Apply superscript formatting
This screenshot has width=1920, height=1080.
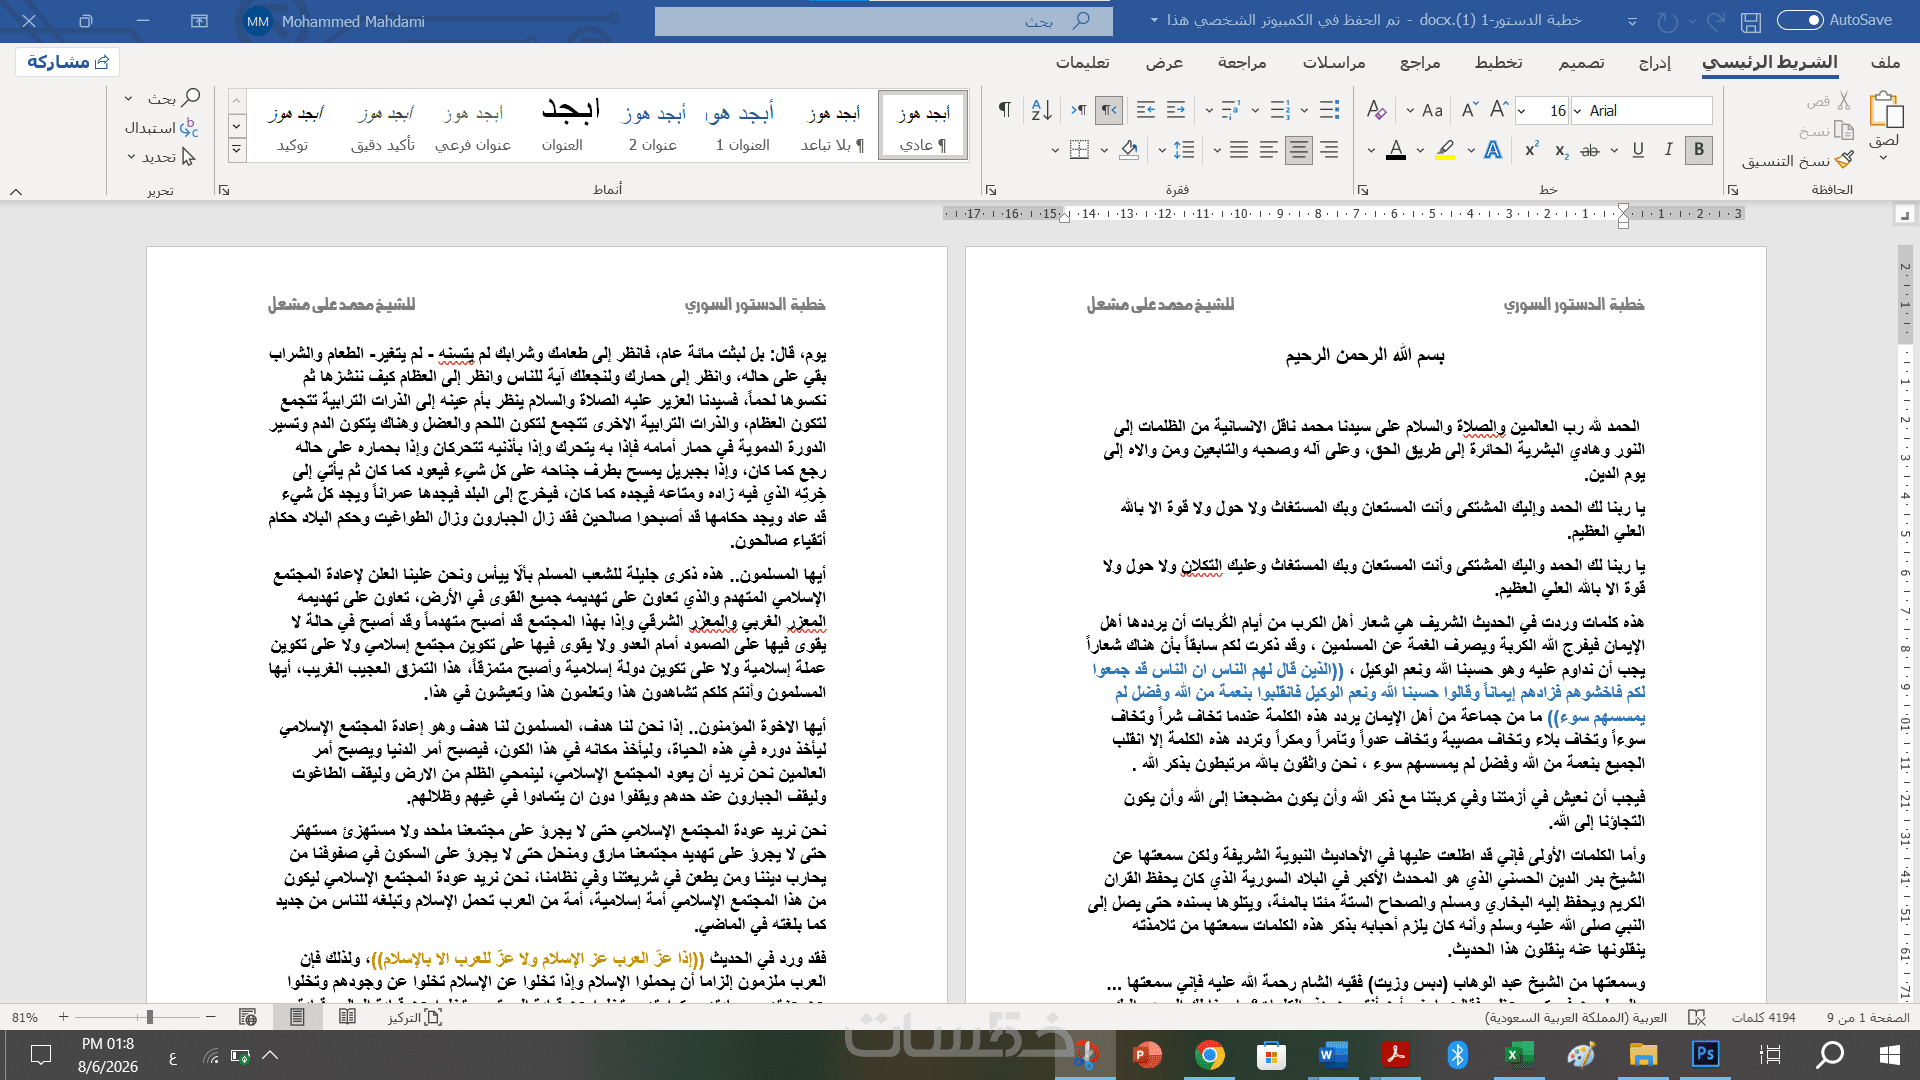click(1532, 150)
